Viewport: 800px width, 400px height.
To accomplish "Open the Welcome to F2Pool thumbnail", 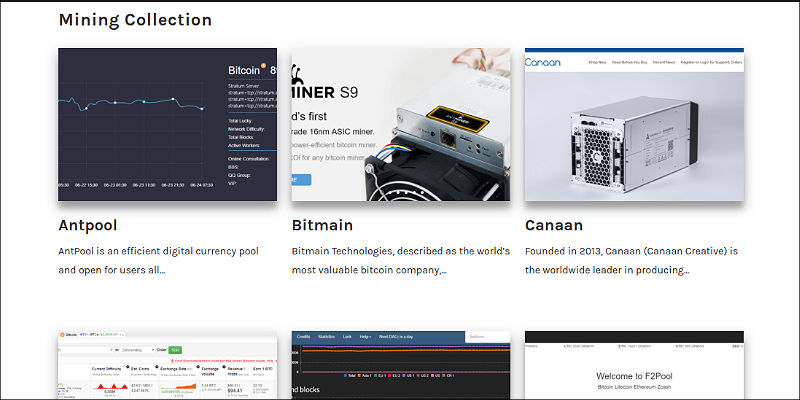I will pyautogui.click(x=634, y=365).
